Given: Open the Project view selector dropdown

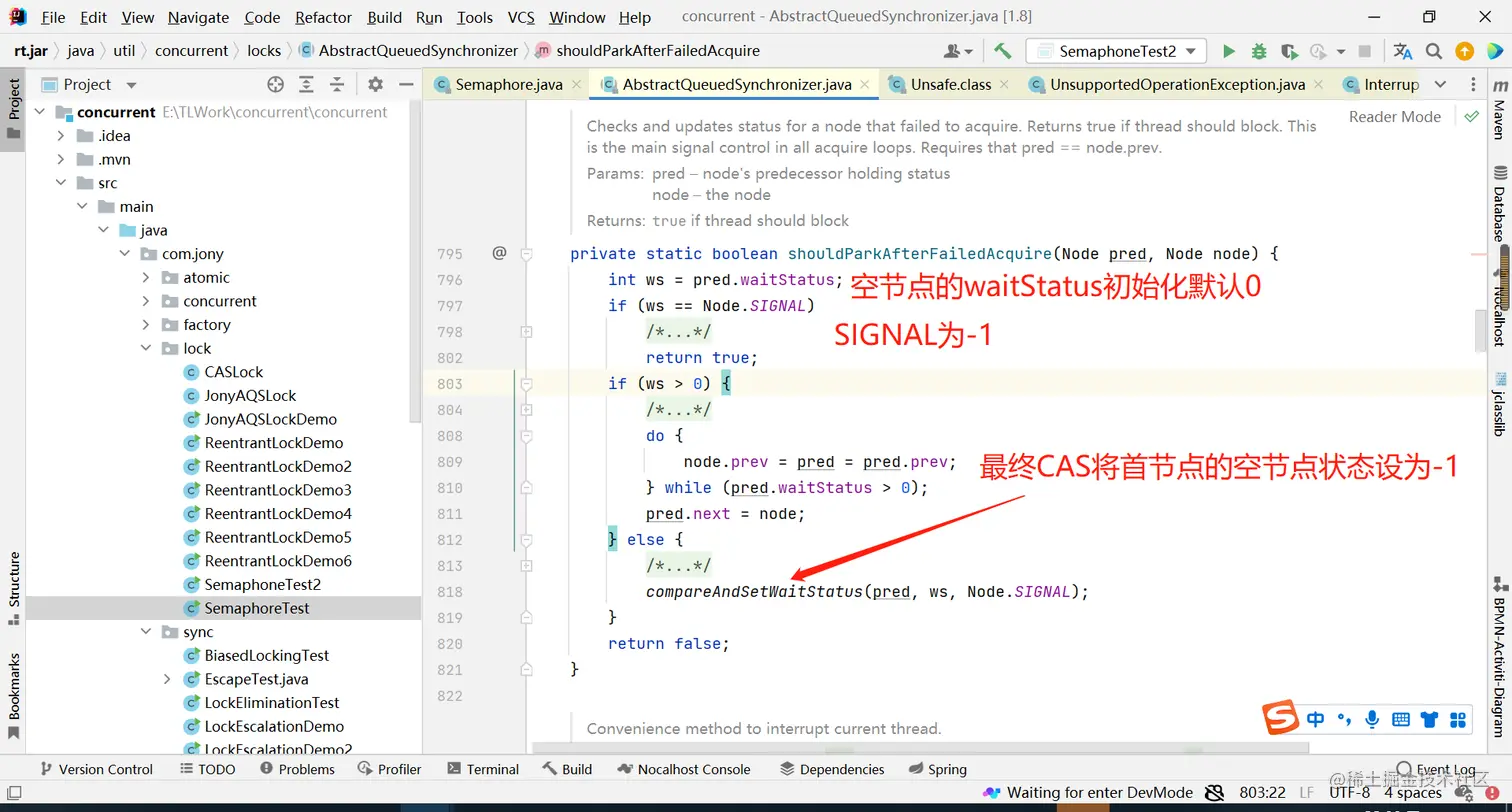Looking at the screenshot, I should pyautogui.click(x=131, y=85).
